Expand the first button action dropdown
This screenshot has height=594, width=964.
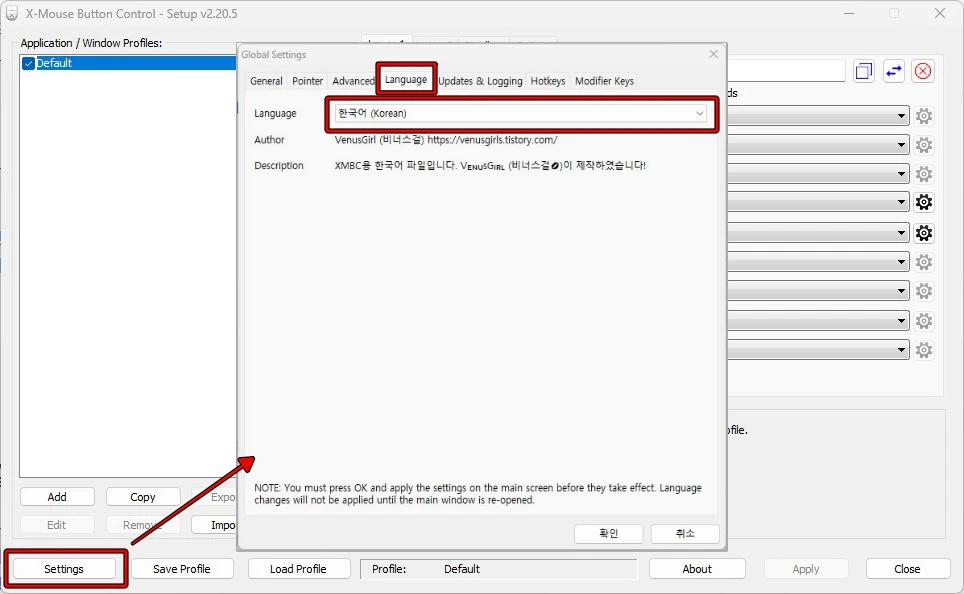click(901, 116)
